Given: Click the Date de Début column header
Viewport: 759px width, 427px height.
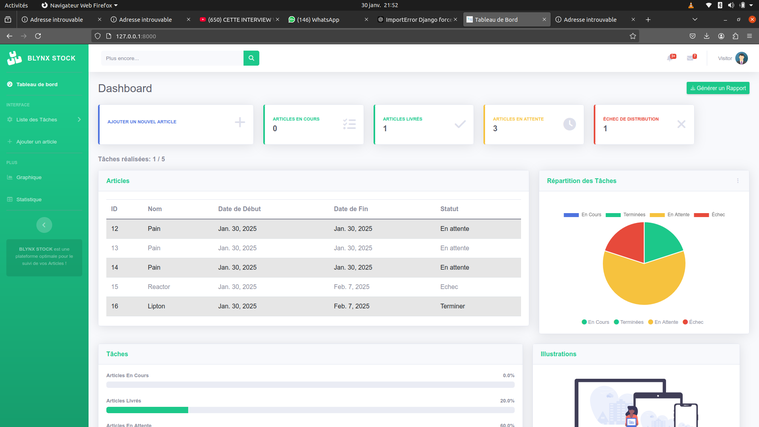Looking at the screenshot, I should 239,209.
